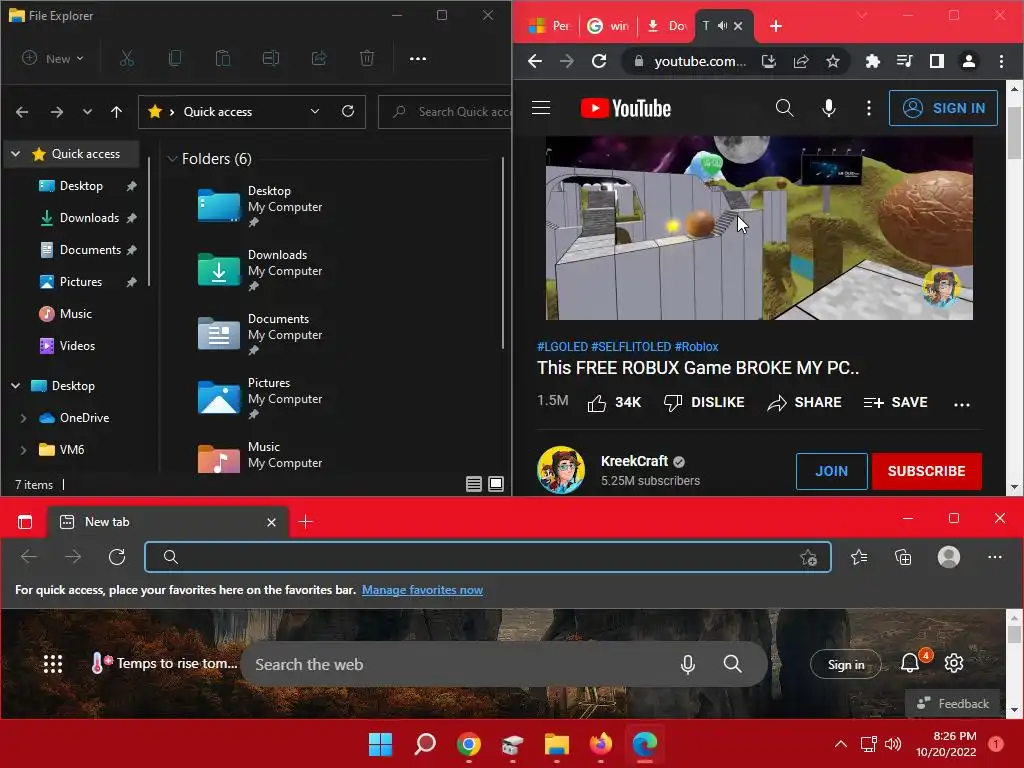This screenshot has width=1024, height=768.
Task: Open Firefox from the taskbar
Action: [x=601, y=744]
